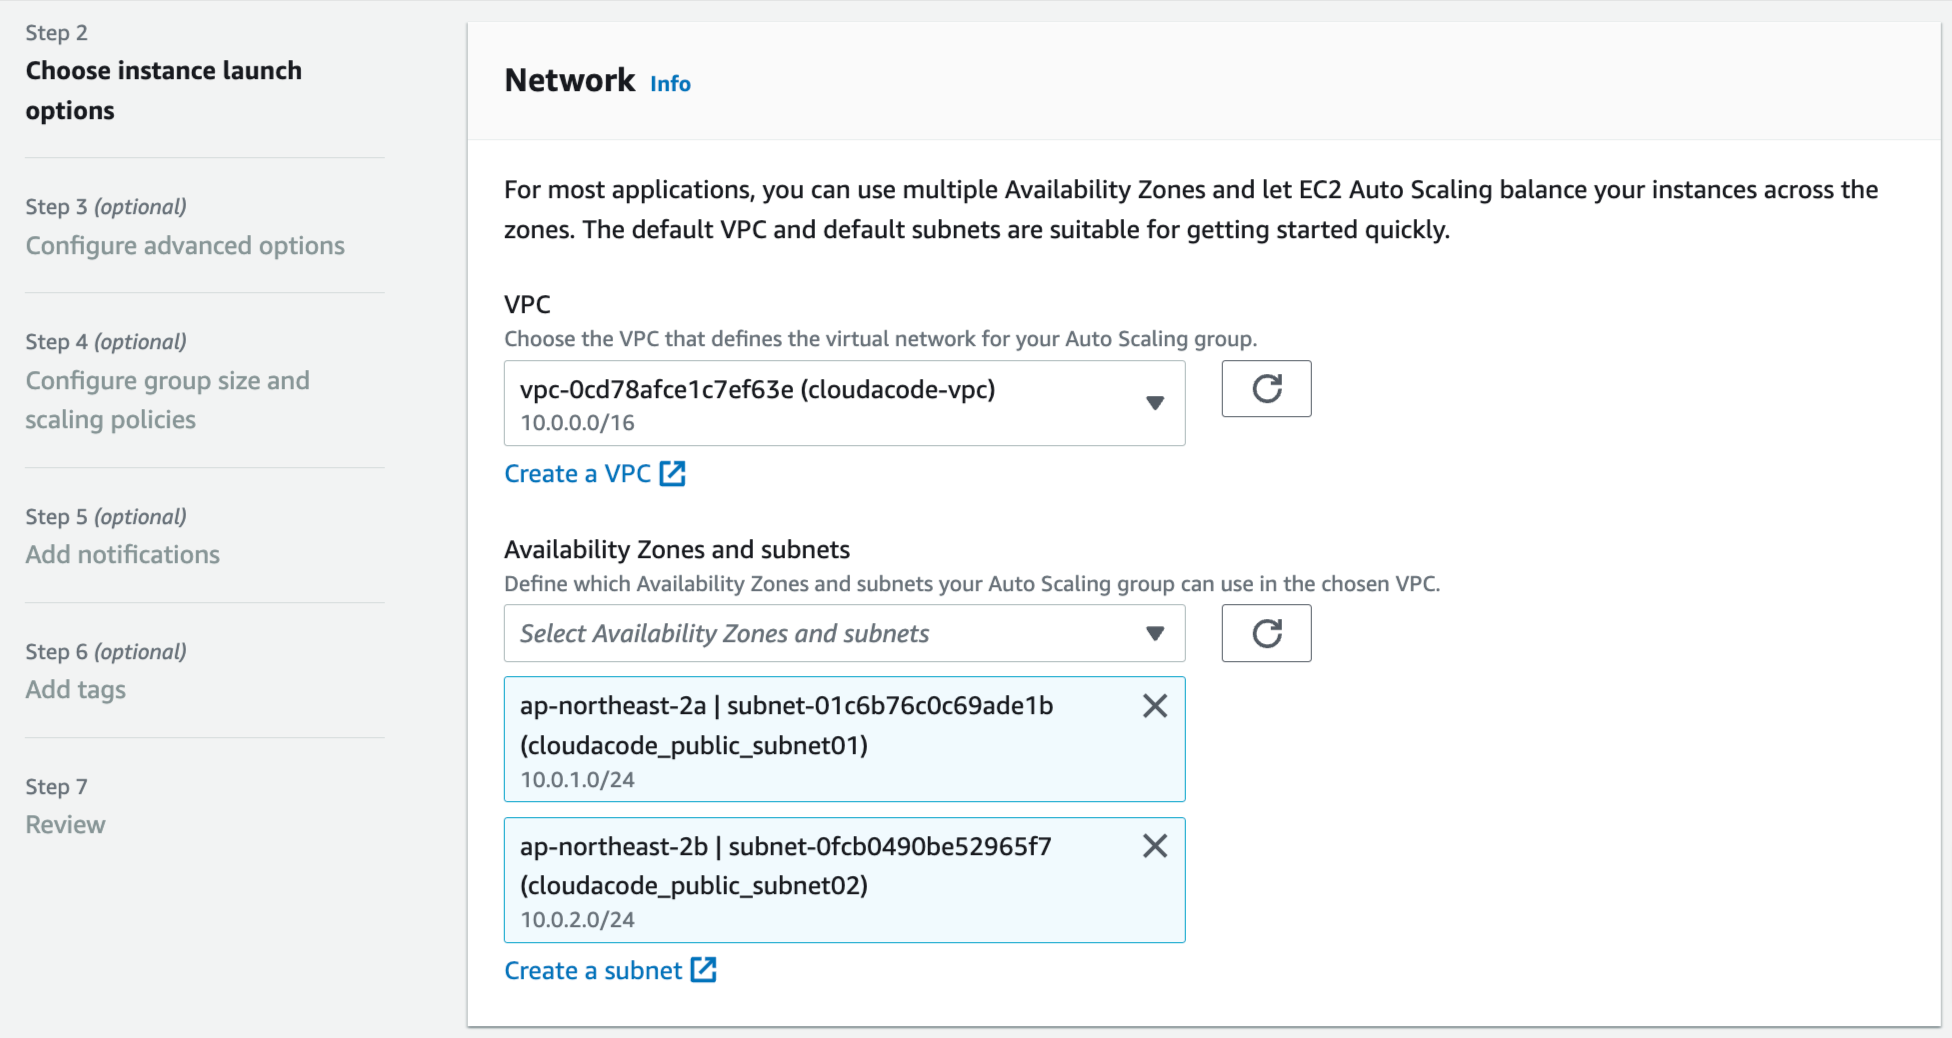
Task: Click the 10.0.0.0/16 CIDR text
Action: pyautogui.click(x=577, y=423)
